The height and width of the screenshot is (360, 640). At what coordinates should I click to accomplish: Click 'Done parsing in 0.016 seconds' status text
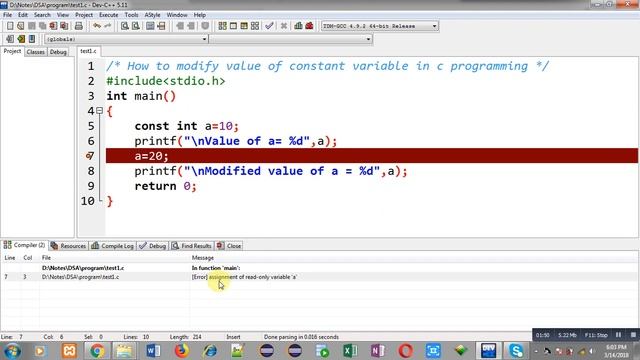301,337
